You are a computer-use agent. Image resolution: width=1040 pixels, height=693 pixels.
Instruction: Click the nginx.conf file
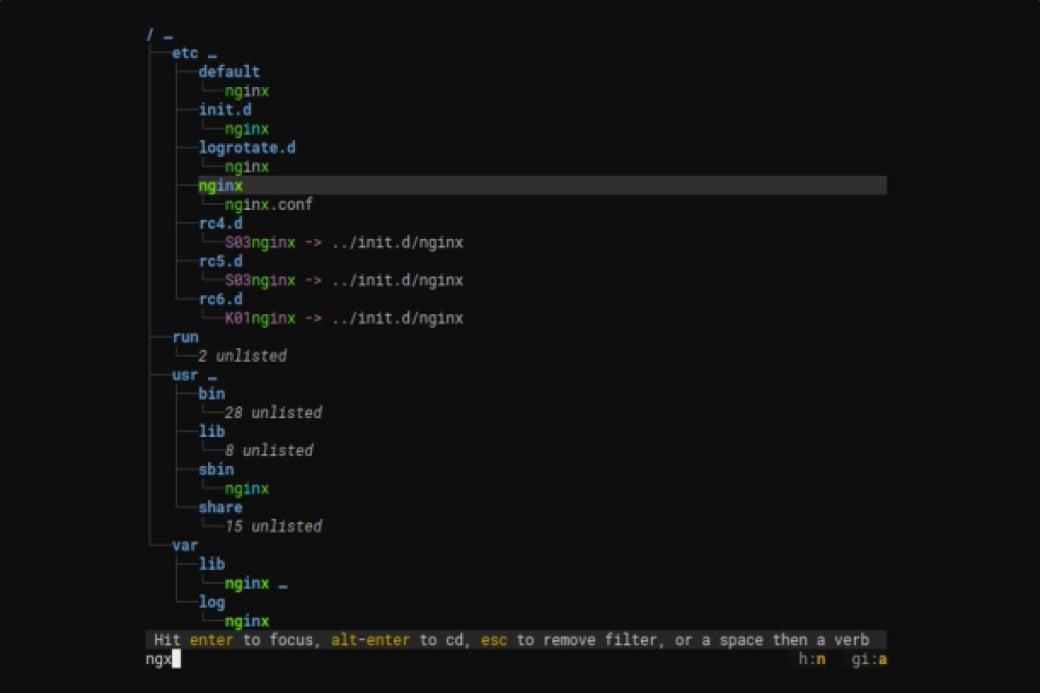coord(268,205)
